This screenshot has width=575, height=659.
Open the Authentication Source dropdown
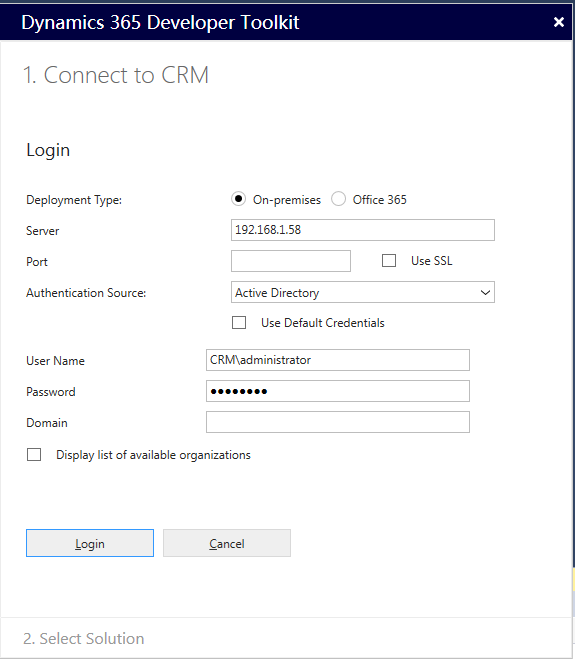[x=363, y=292]
